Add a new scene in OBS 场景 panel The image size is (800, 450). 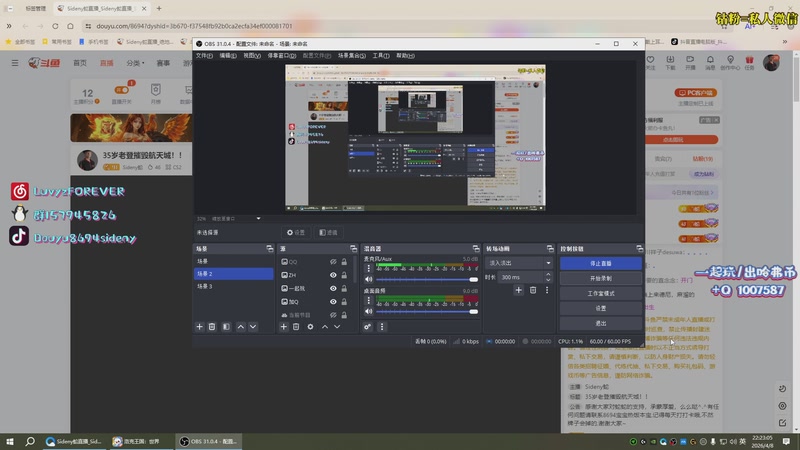coord(199,327)
